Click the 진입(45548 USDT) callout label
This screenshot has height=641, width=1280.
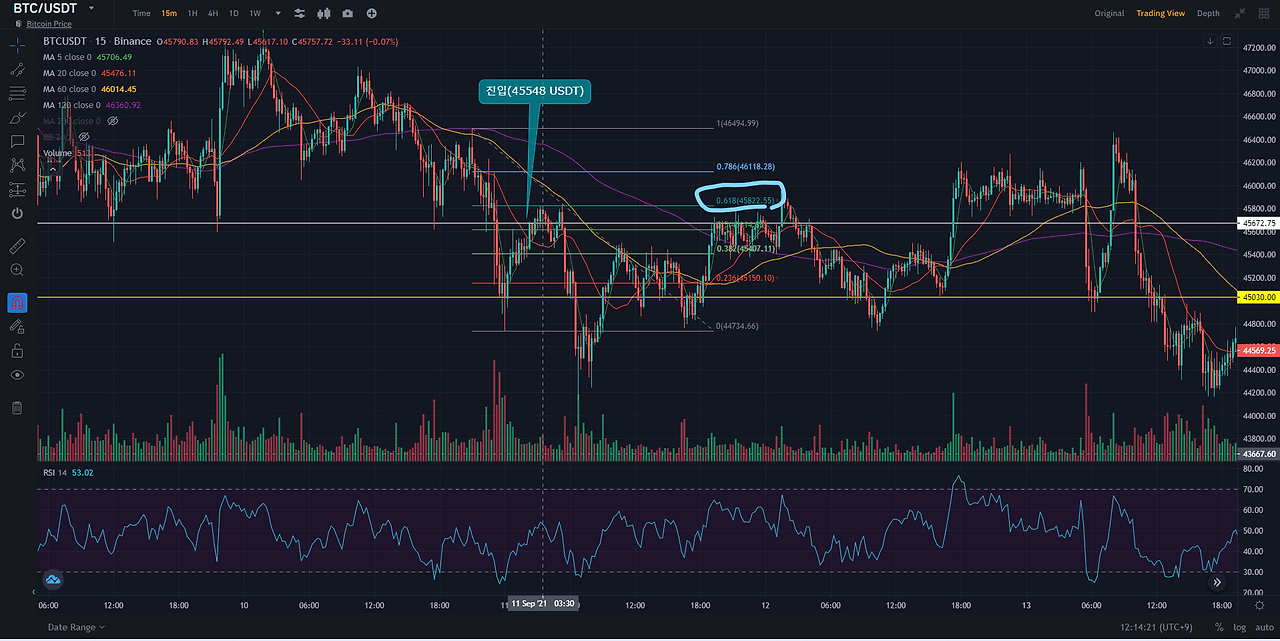point(535,91)
